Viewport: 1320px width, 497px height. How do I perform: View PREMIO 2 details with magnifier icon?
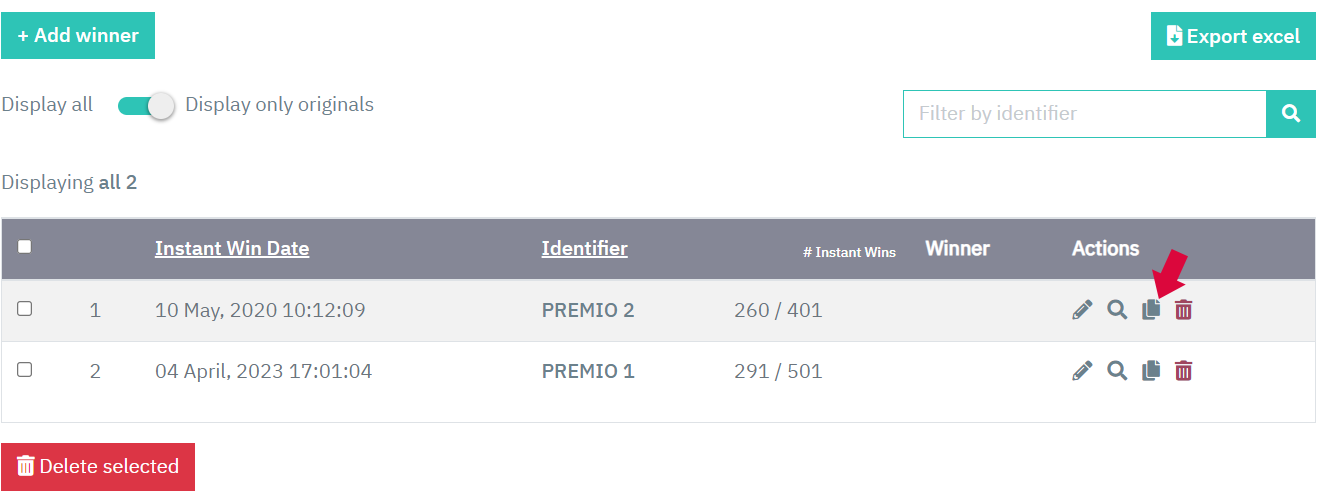coord(1117,310)
